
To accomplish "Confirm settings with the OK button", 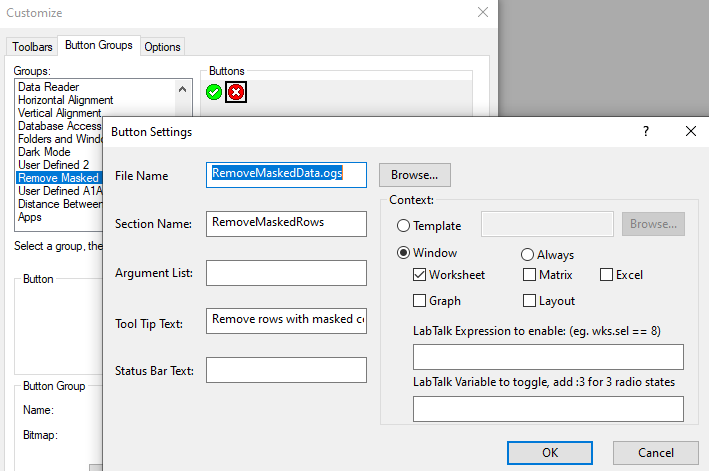I will pyautogui.click(x=550, y=452).
